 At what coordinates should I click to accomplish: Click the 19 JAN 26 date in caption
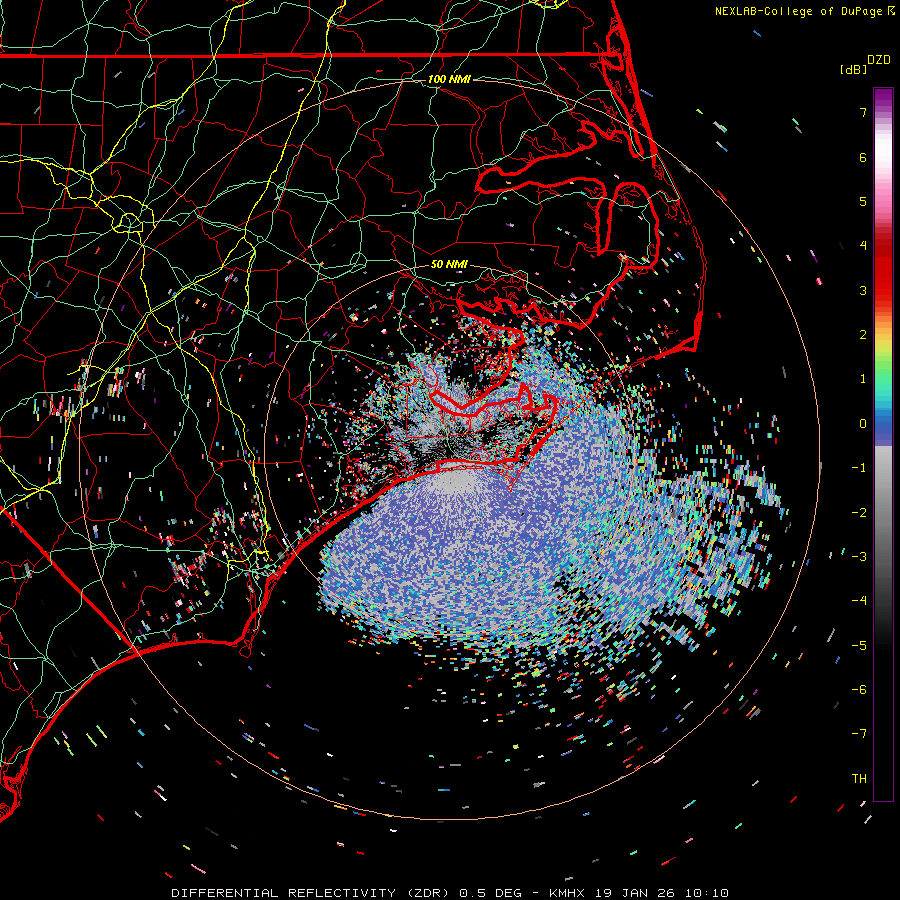(633, 893)
